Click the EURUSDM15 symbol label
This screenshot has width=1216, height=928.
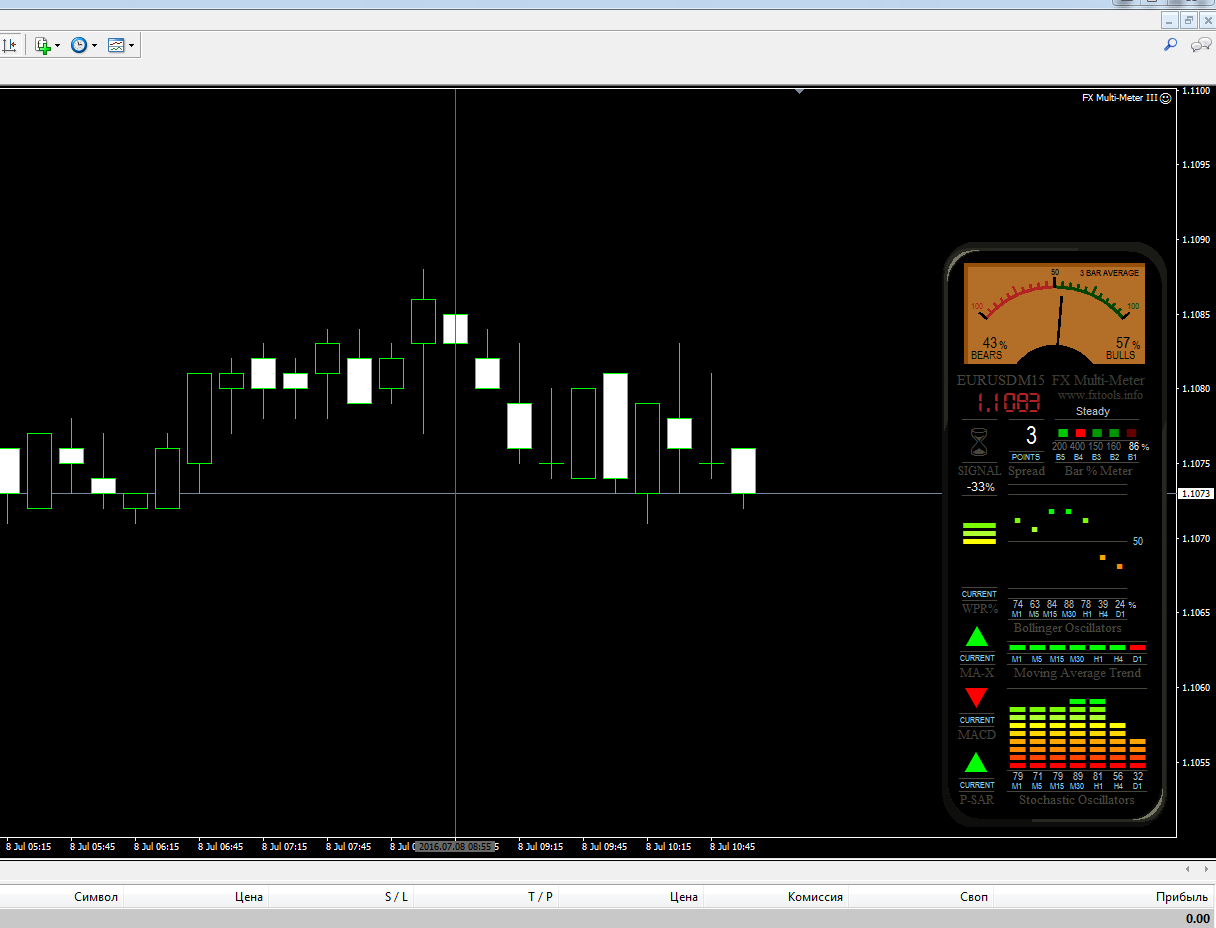pyautogui.click(x=1000, y=380)
